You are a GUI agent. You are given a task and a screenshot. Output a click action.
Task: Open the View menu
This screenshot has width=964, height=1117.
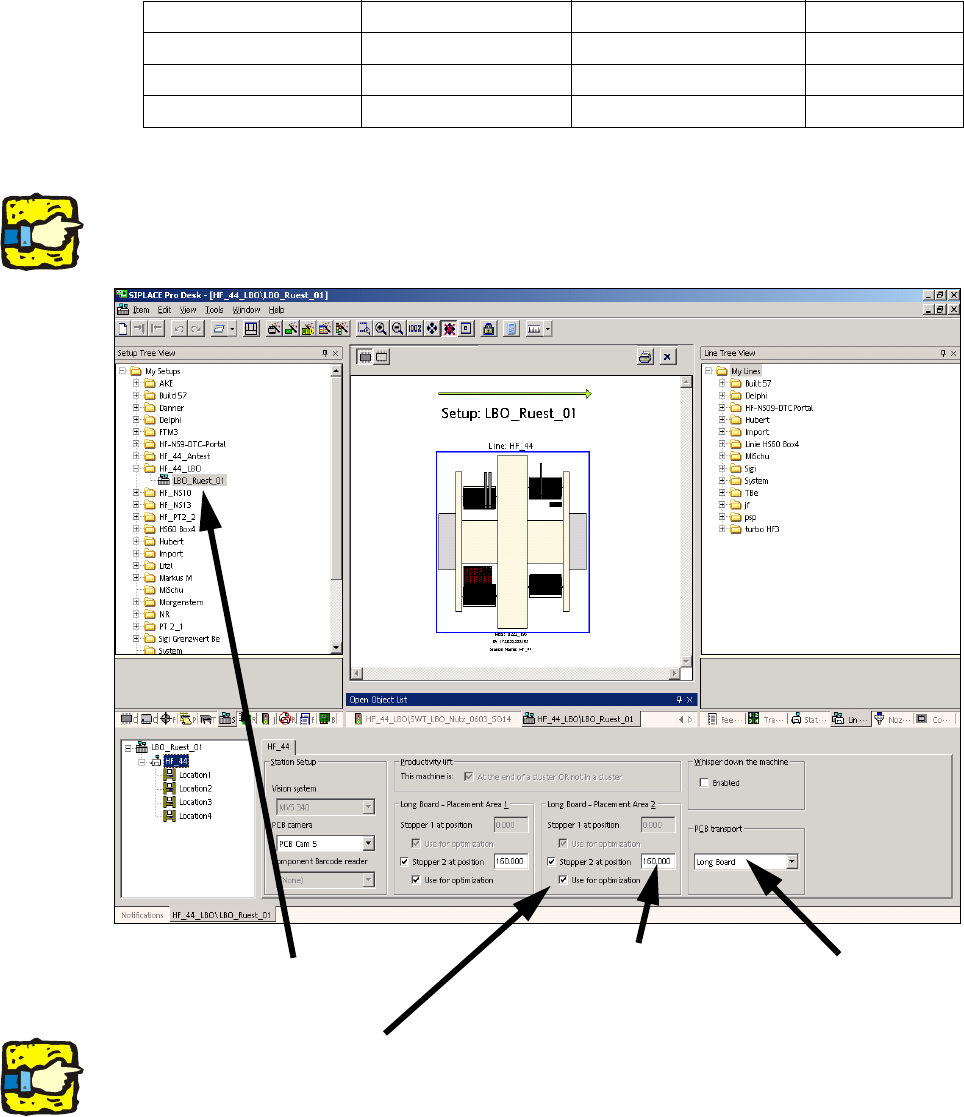click(x=188, y=310)
